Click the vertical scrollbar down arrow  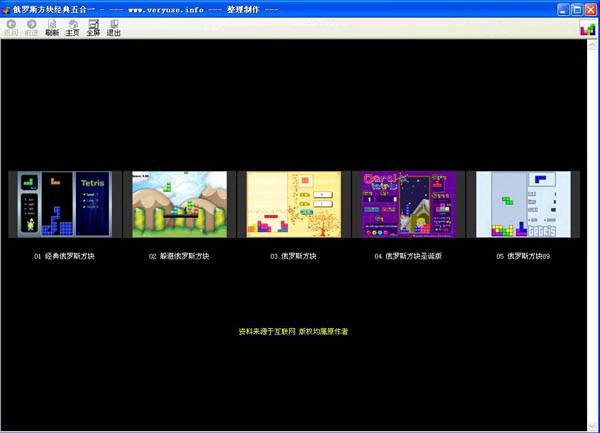click(592, 426)
